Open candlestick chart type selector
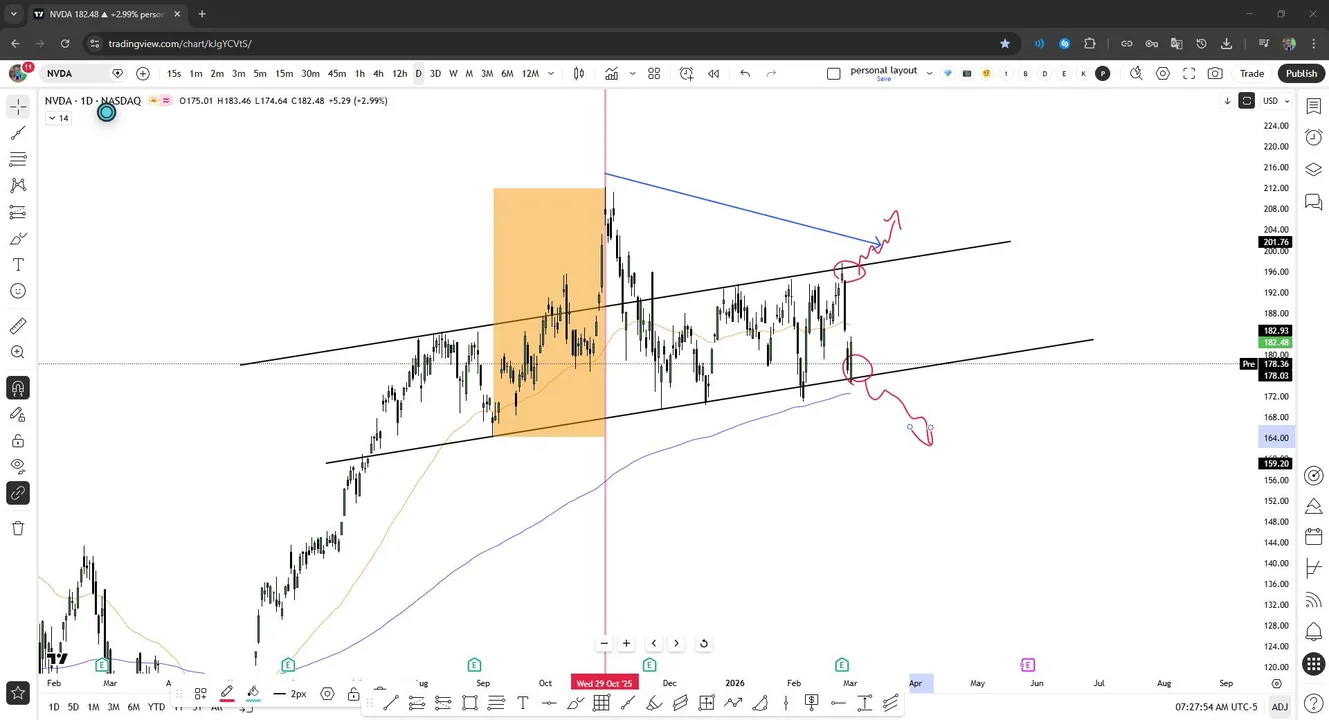 [579, 73]
